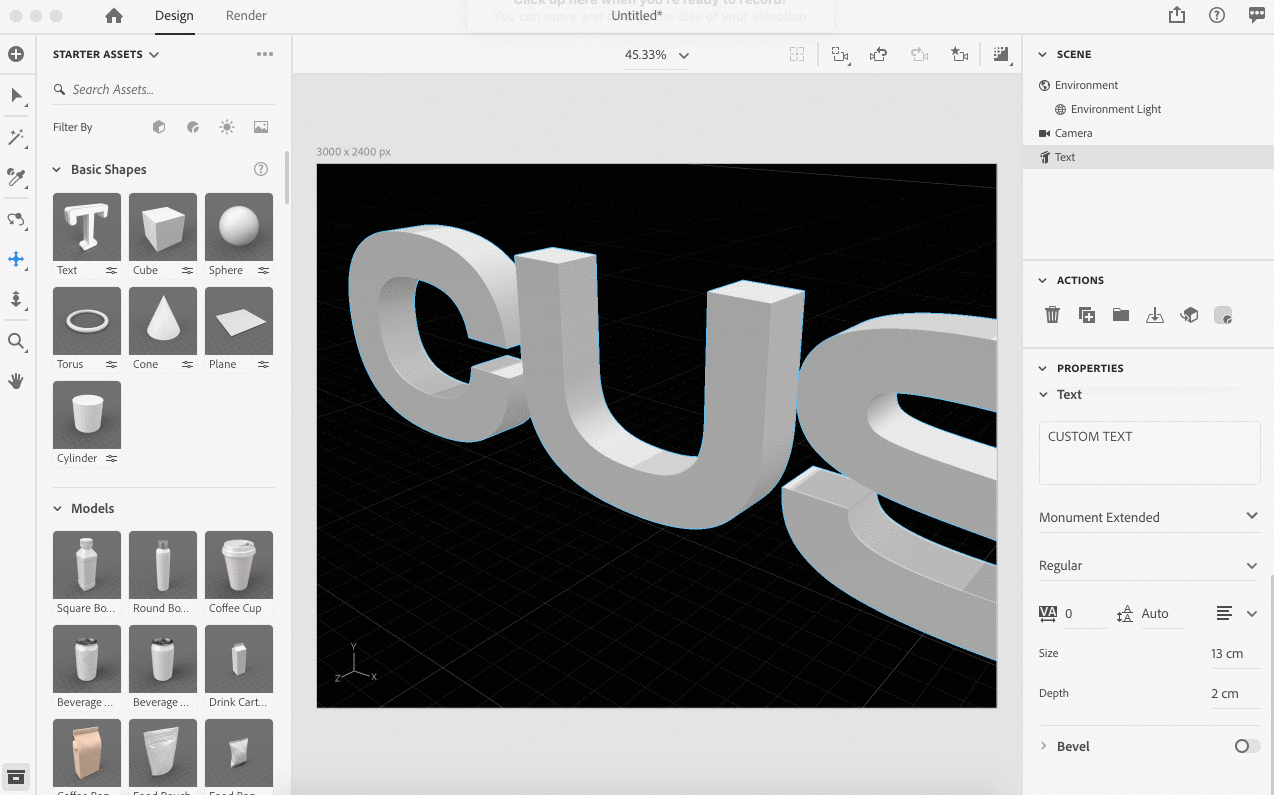
Task: Open the camera bookmarks star icon
Action: click(959, 55)
